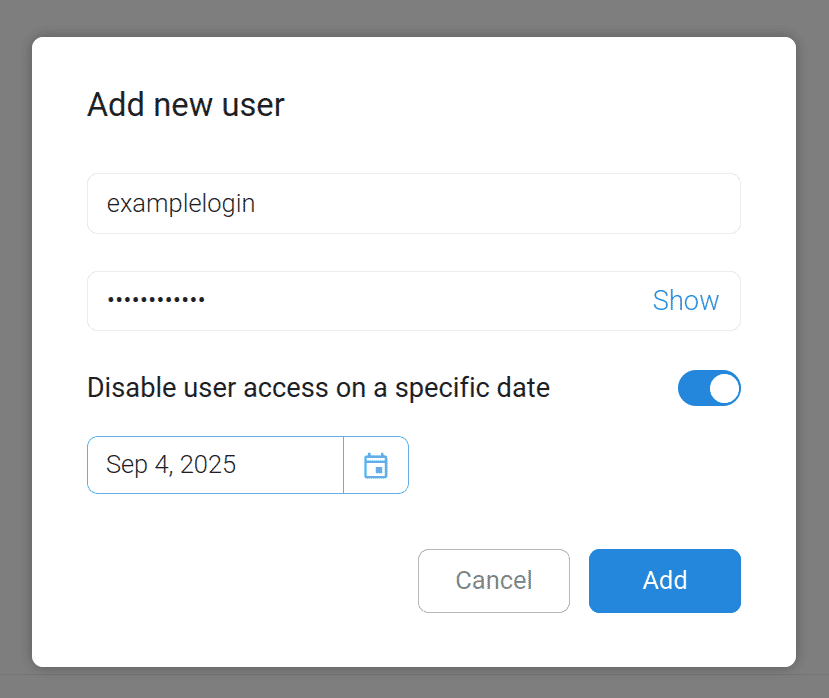Screen dimensions: 829x698
Task: Open the calendar to change the disable date
Action: click(375, 464)
